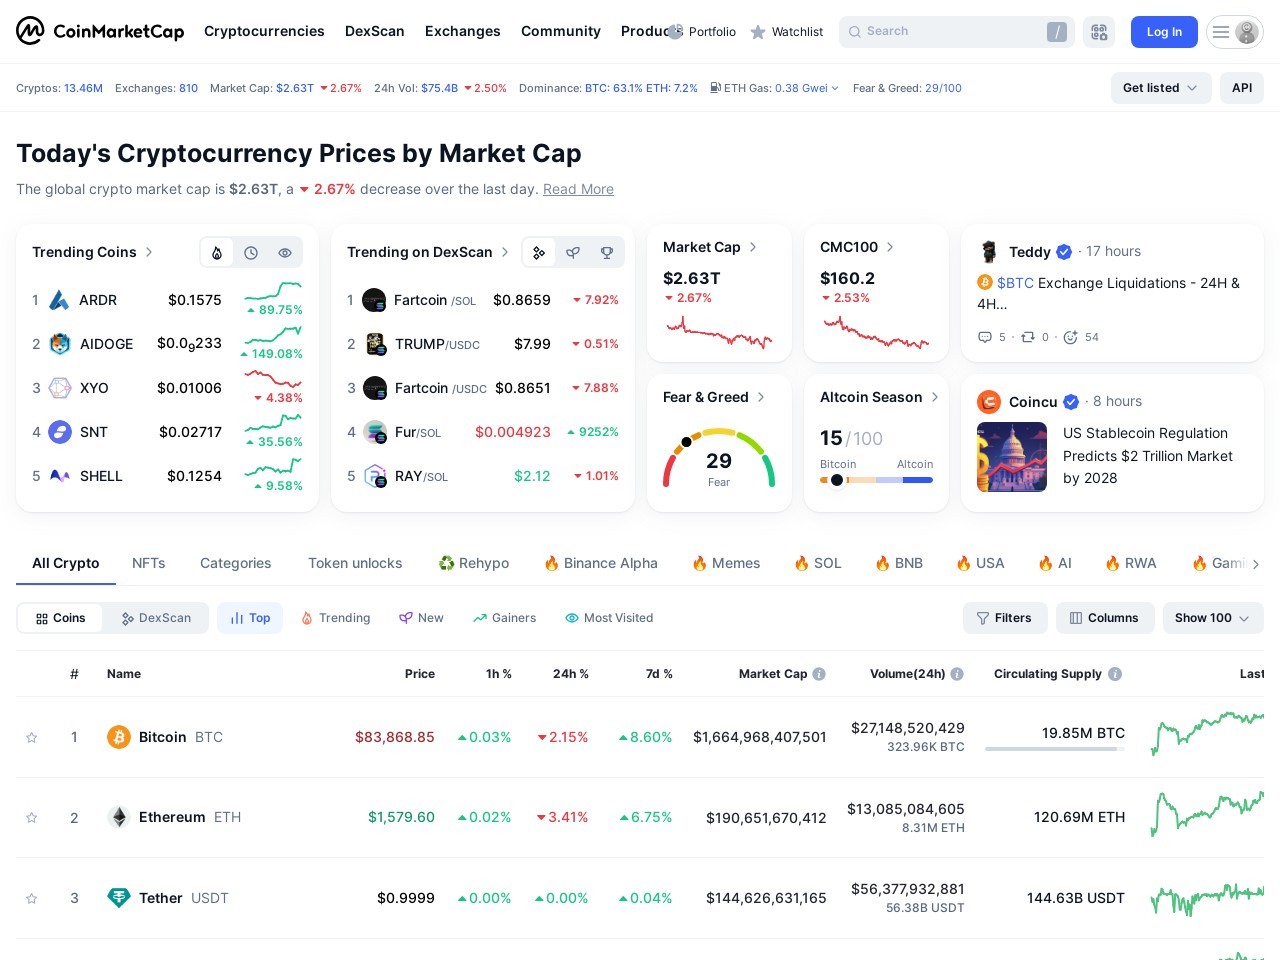This screenshot has width=1280, height=960.
Task: Click inside the Search field
Action: 950,31
